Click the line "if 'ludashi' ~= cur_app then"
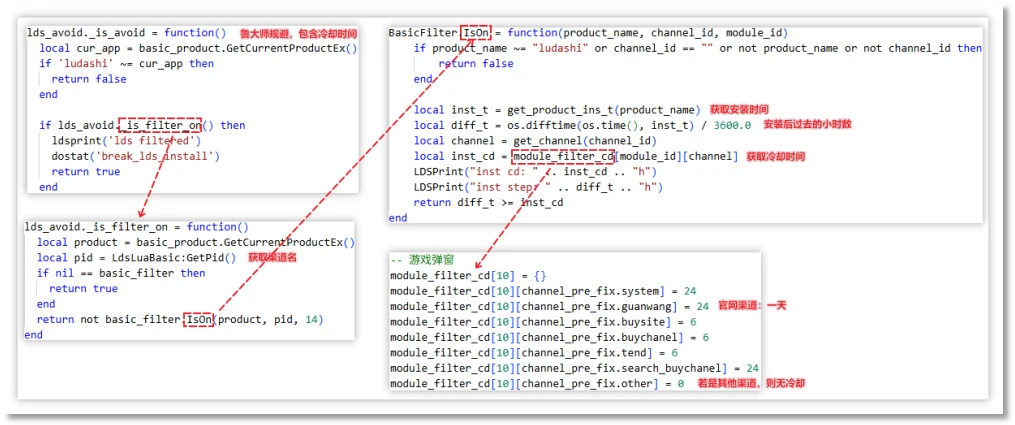1015x425 pixels. coord(127,64)
